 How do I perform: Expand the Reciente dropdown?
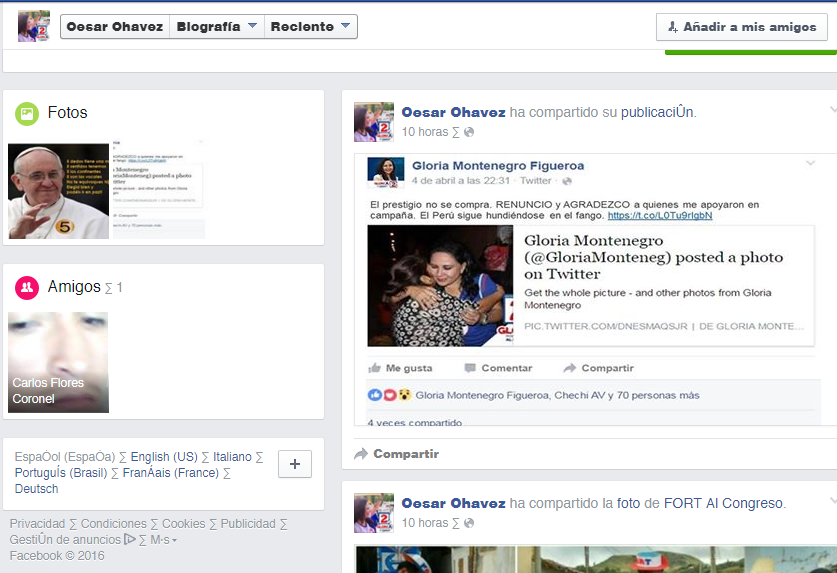[x=310, y=27]
